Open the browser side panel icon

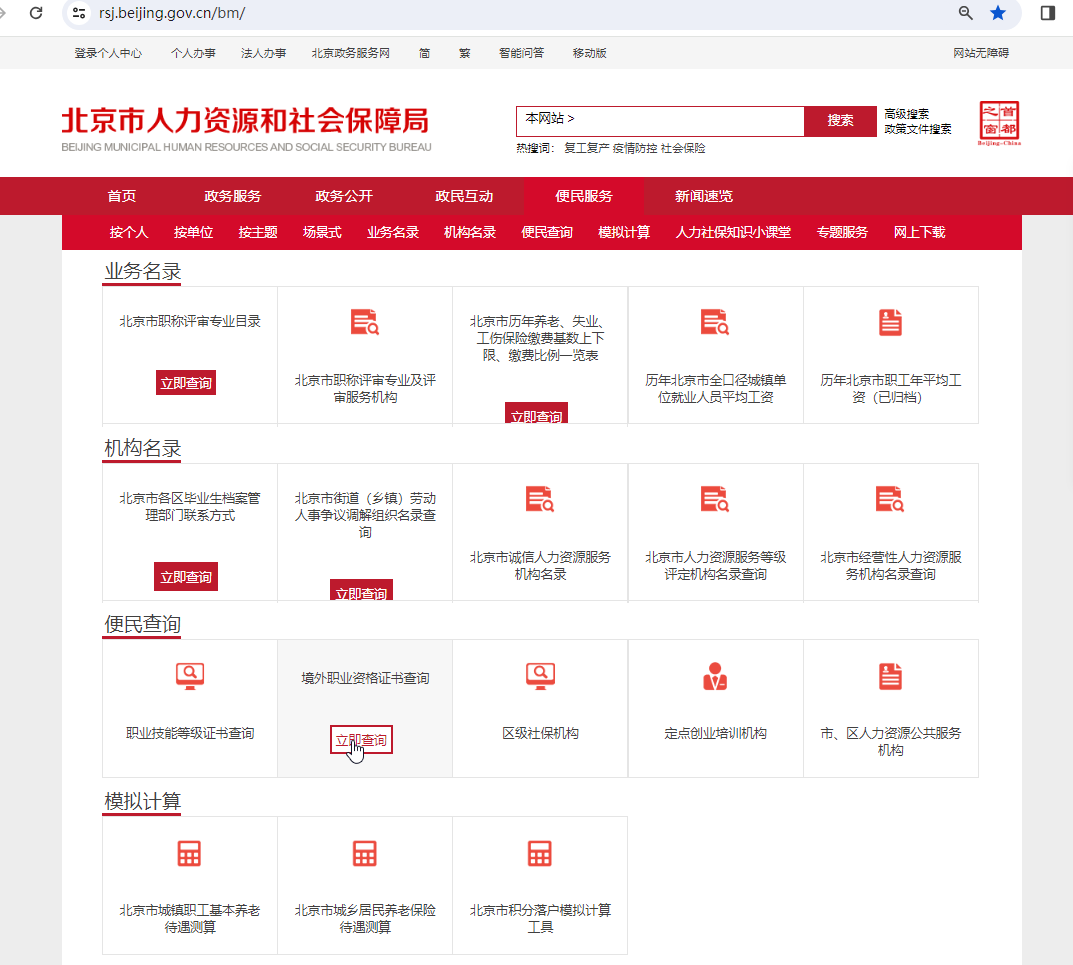1048,13
